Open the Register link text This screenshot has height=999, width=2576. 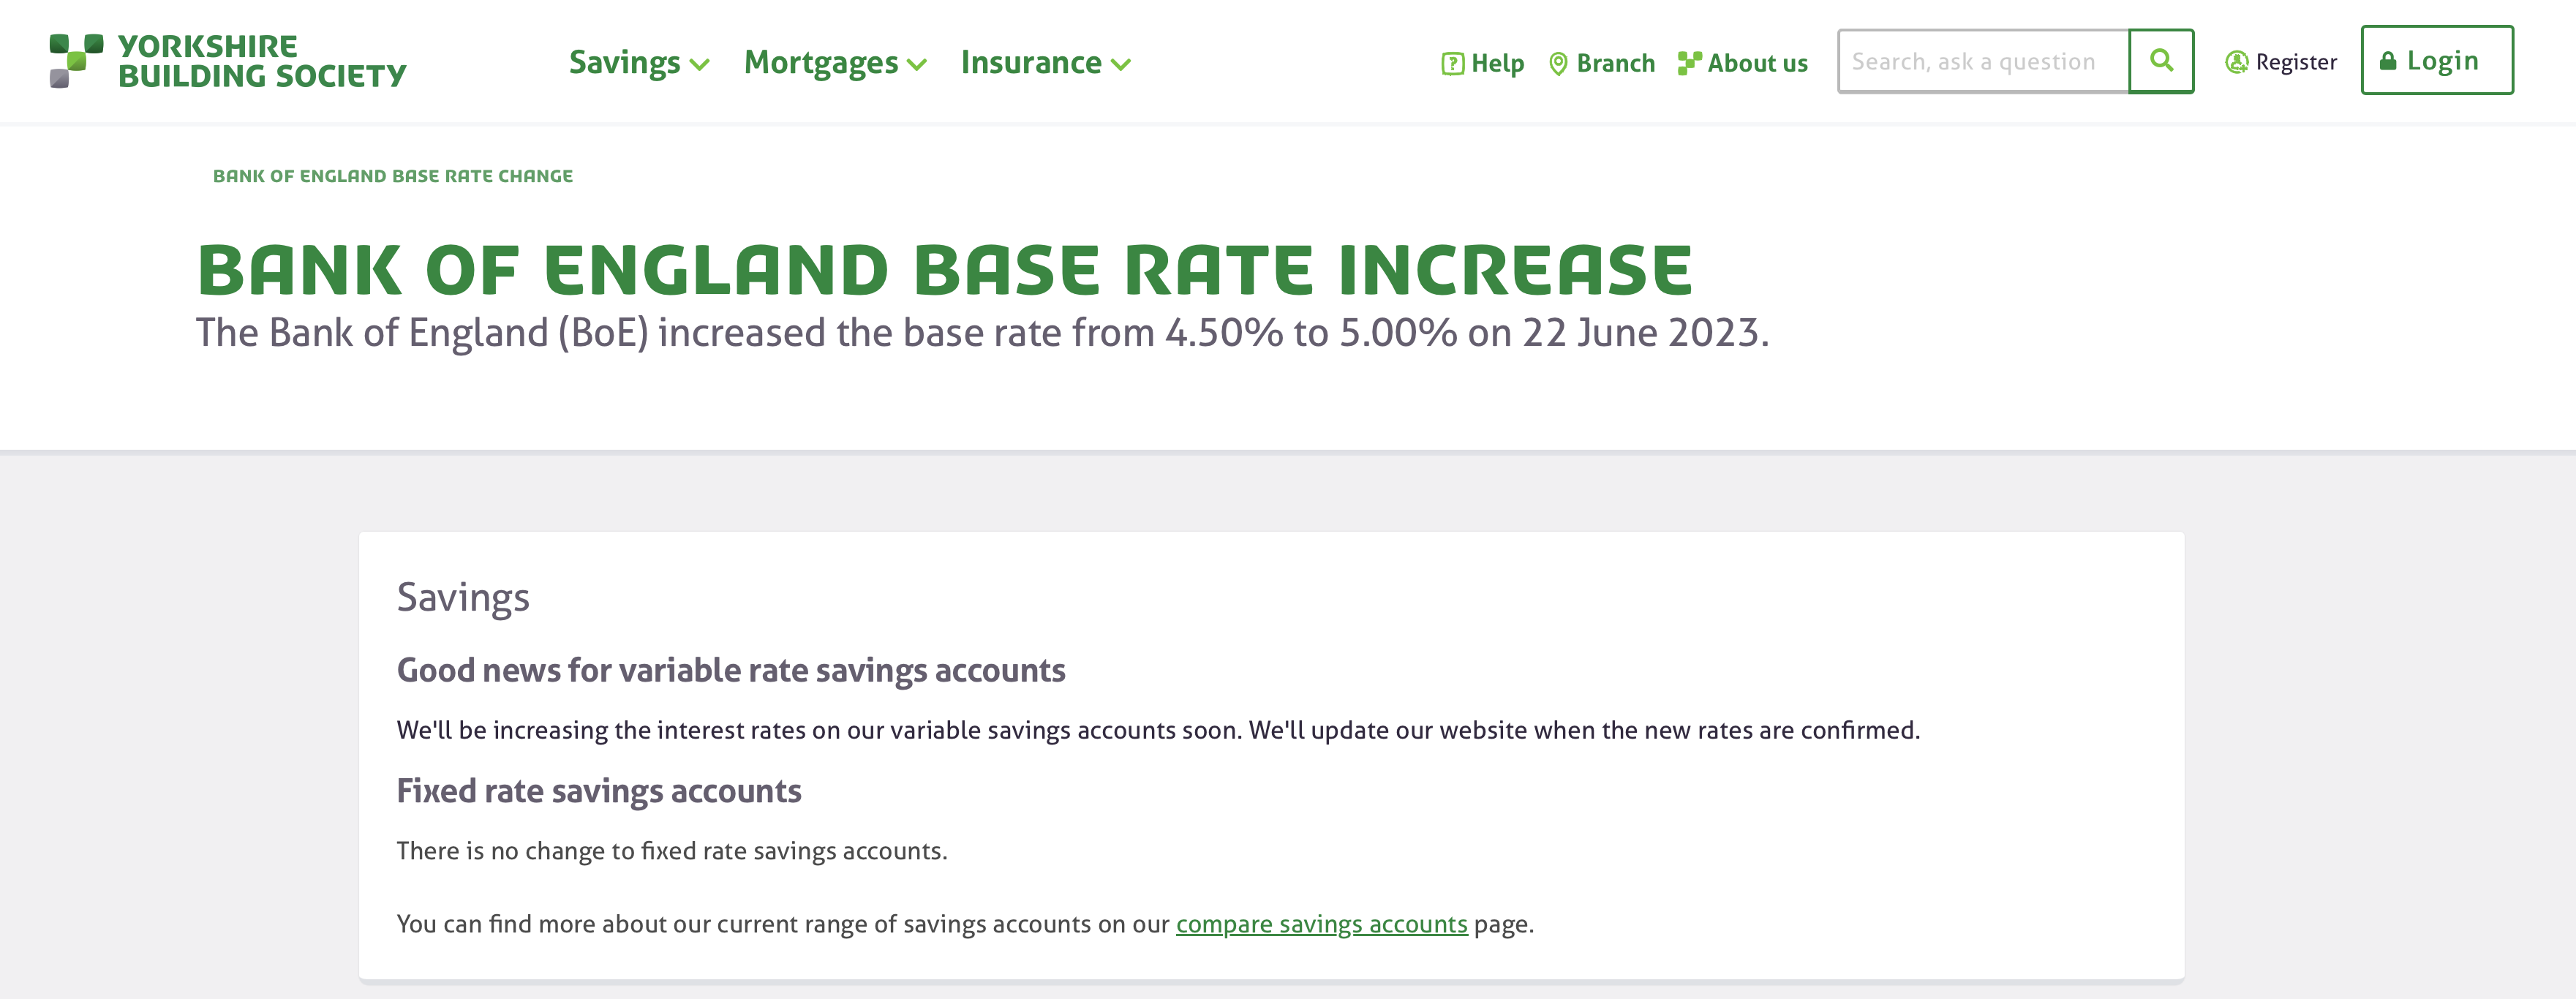(2296, 62)
